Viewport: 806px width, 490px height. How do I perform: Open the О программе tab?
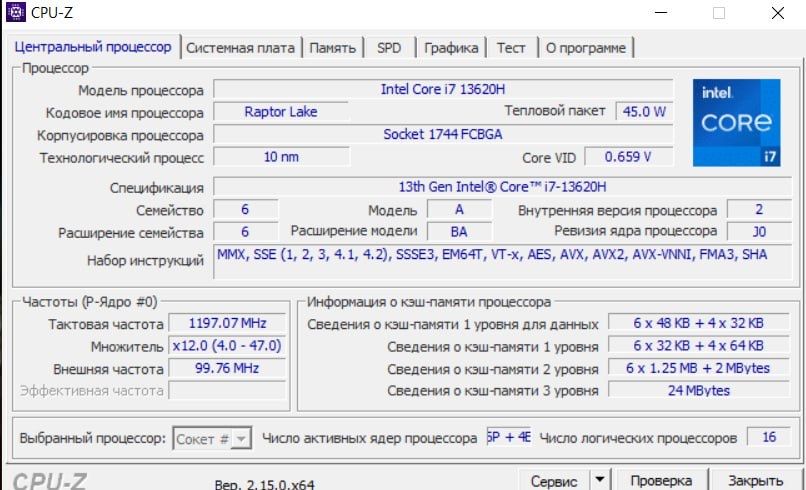(x=585, y=48)
